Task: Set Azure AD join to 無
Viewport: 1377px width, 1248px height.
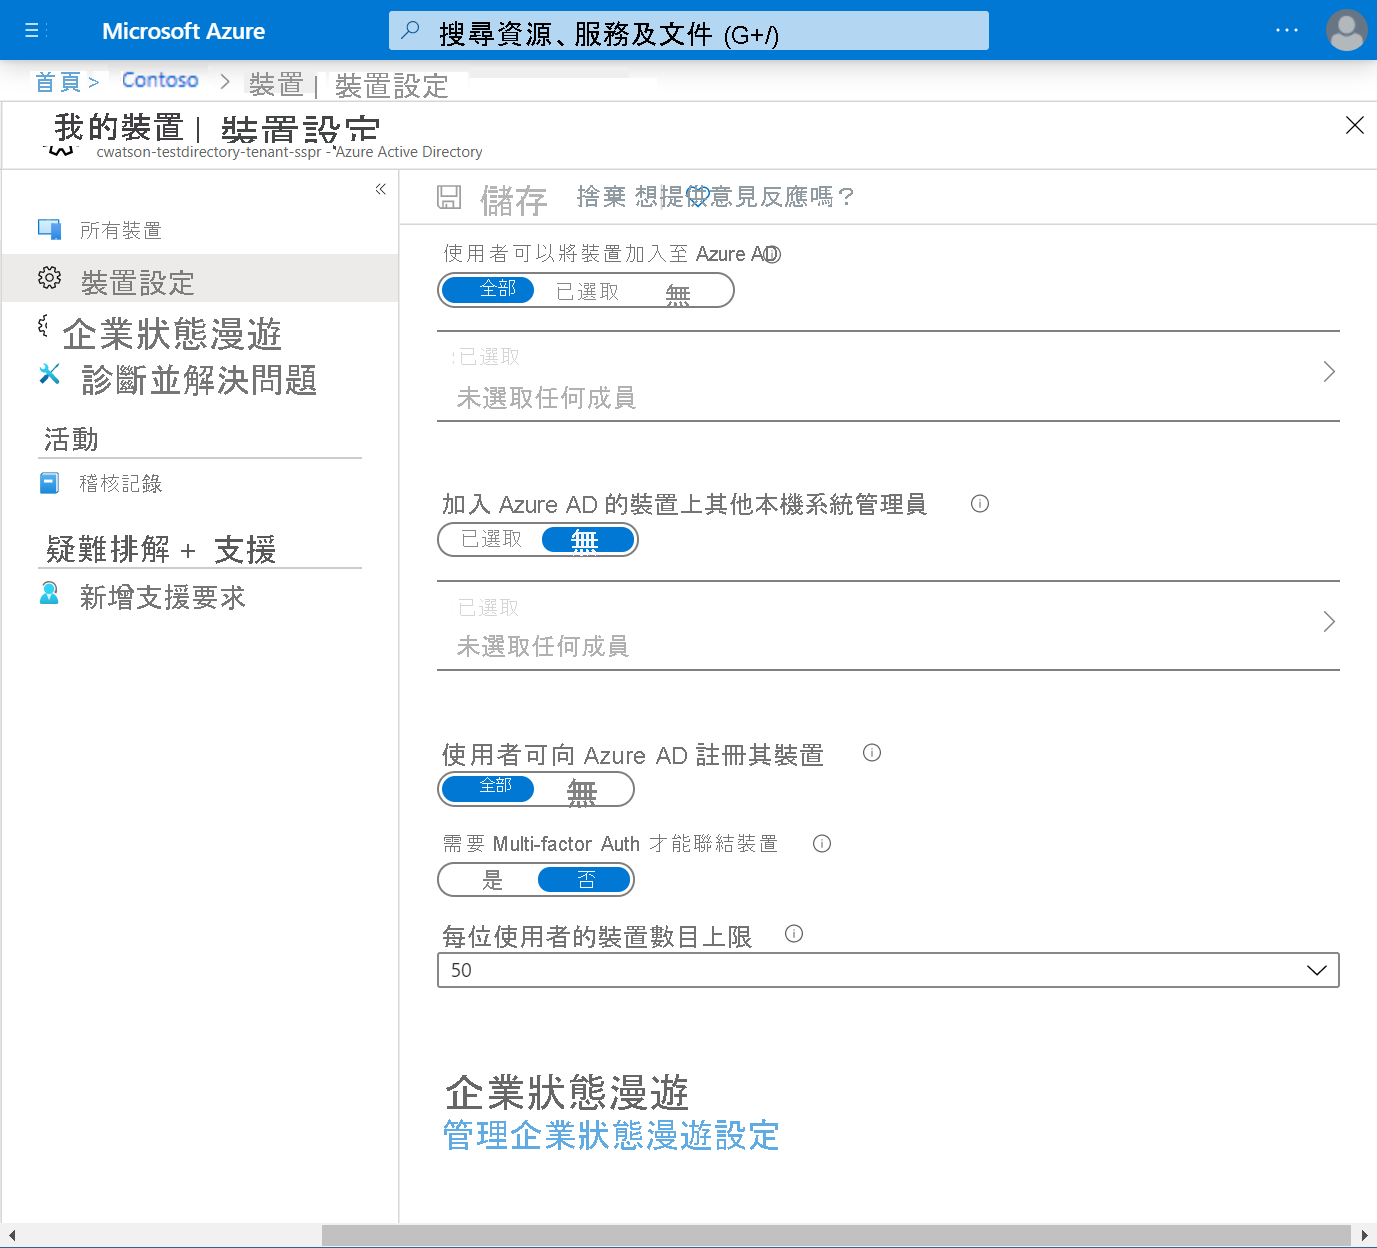Action: (x=678, y=293)
